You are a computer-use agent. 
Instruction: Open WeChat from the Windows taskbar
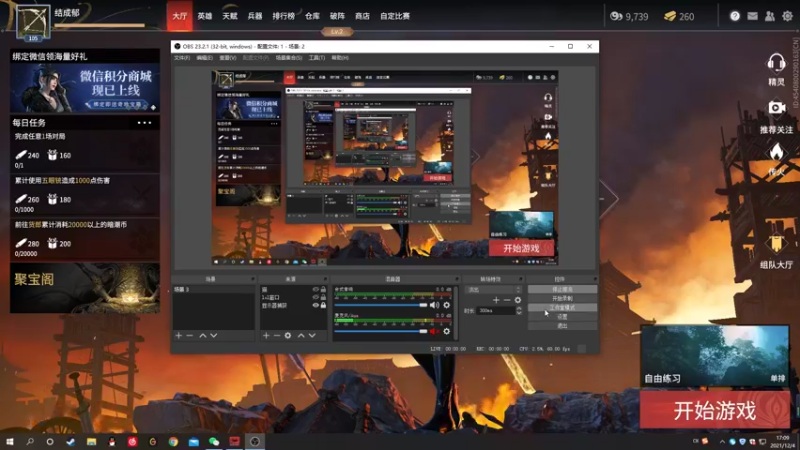[214, 442]
